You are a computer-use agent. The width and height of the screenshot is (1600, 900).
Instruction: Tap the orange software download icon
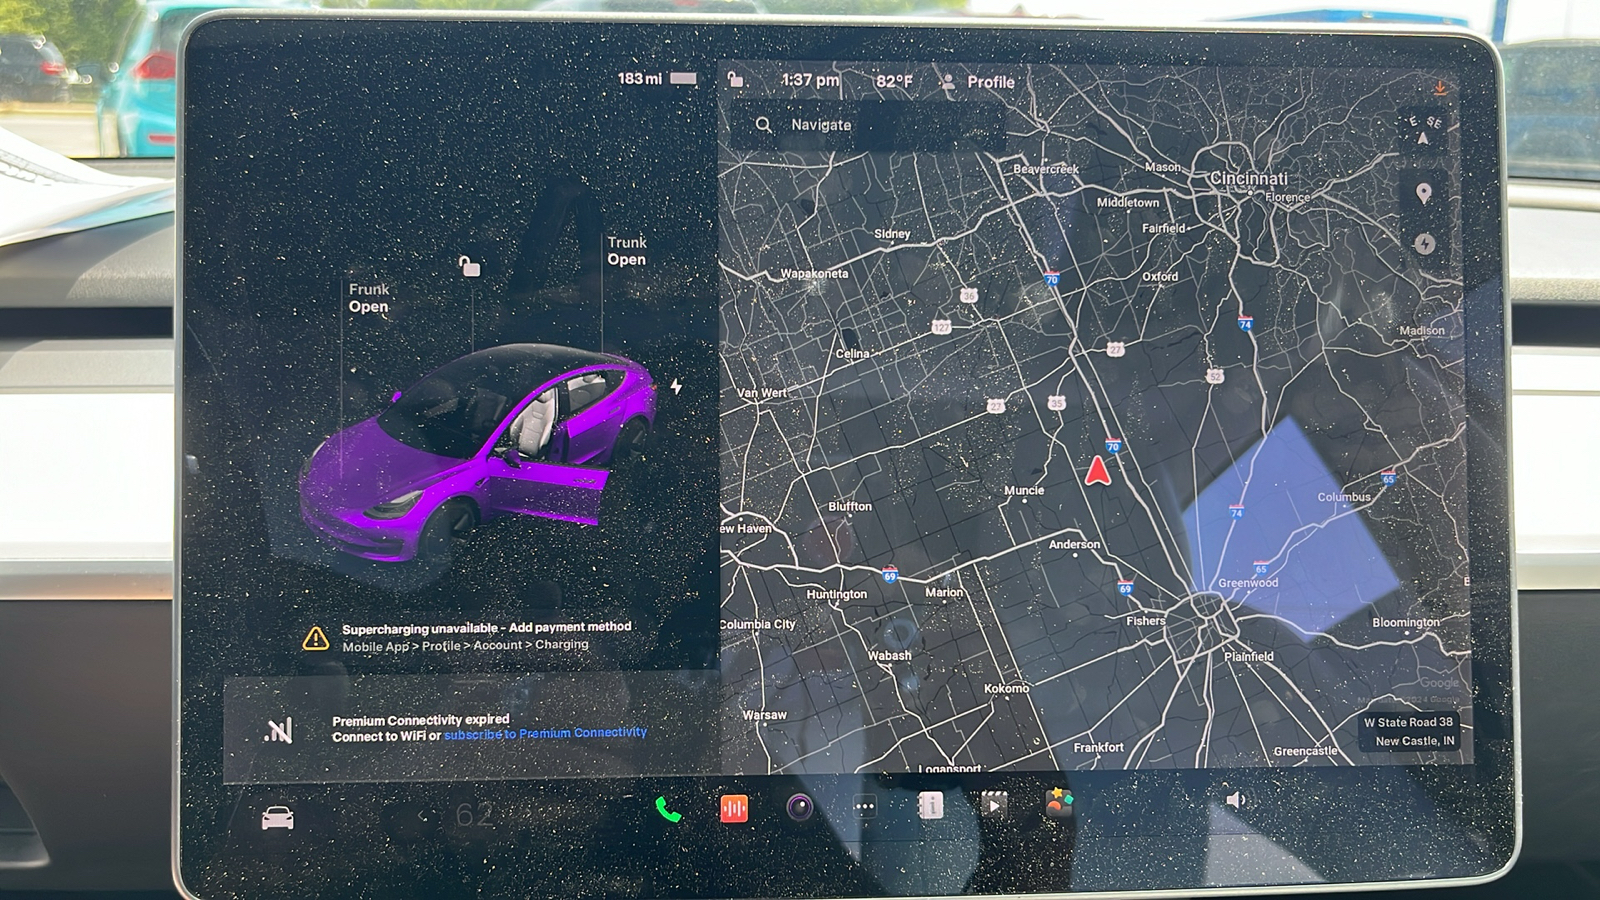point(1440,88)
